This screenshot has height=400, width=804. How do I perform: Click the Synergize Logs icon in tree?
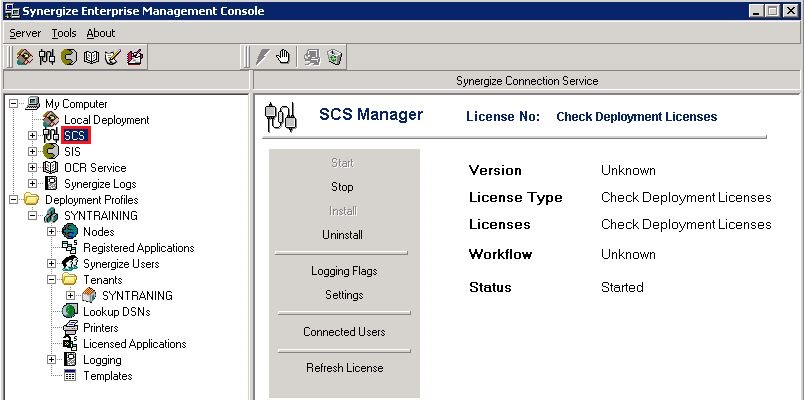[x=51, y=184]
